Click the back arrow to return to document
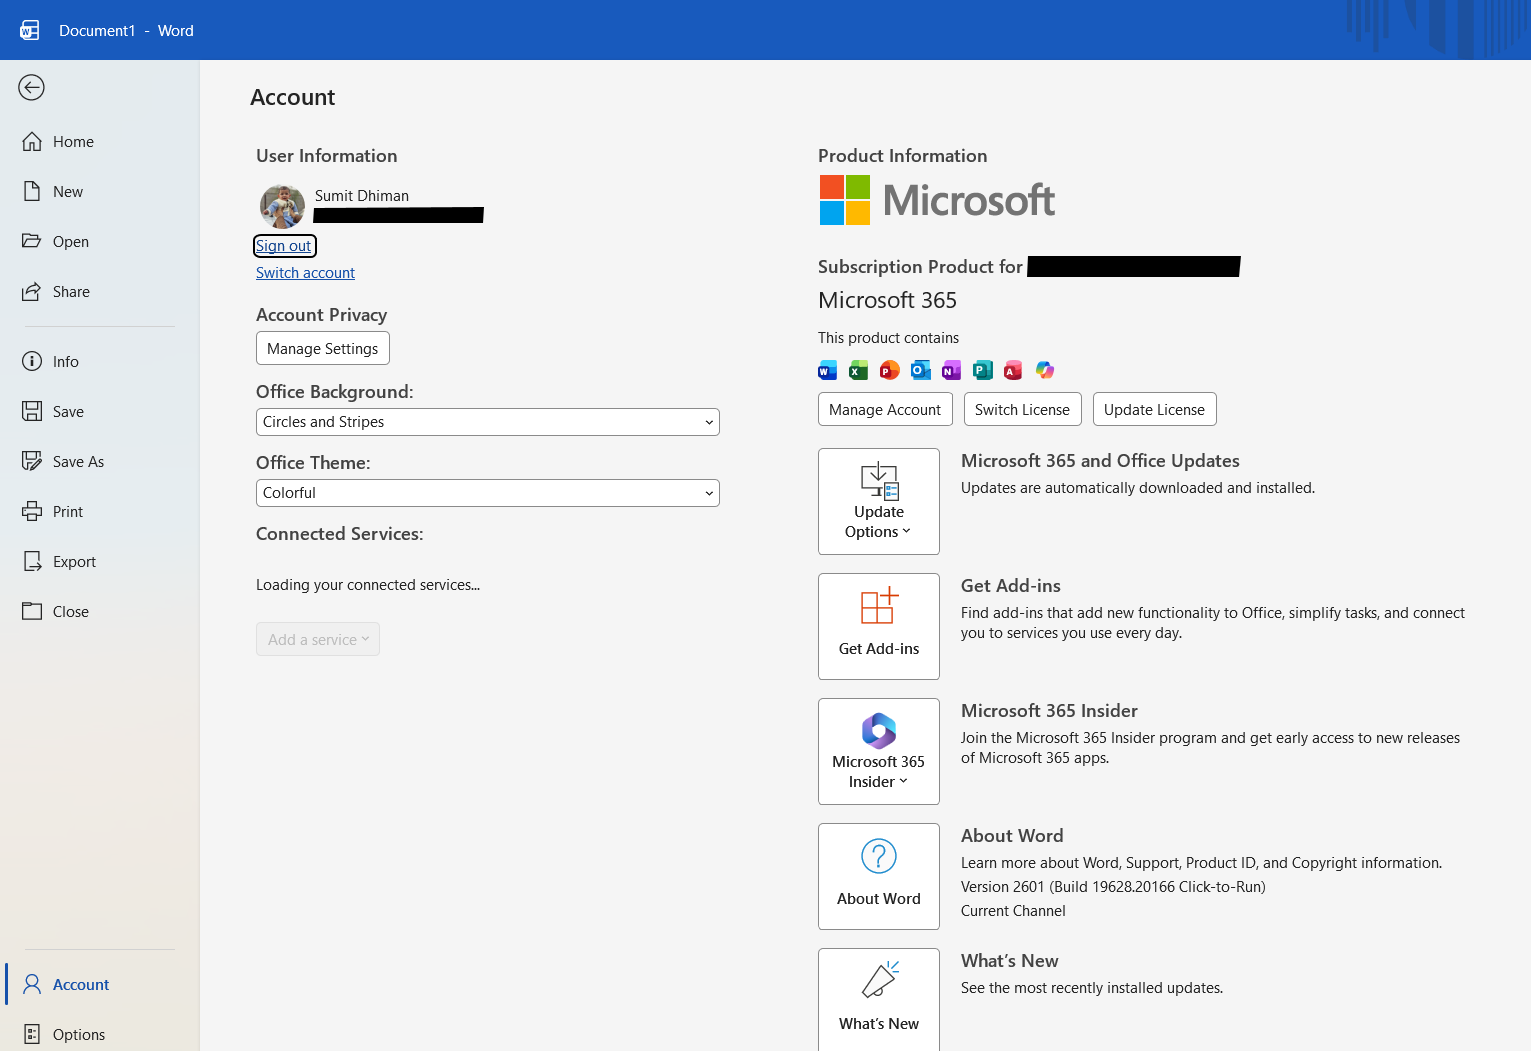Image resolution: width=1531 pixels, height=1051 pixels. pyautogui.click(x=31, y=88)
